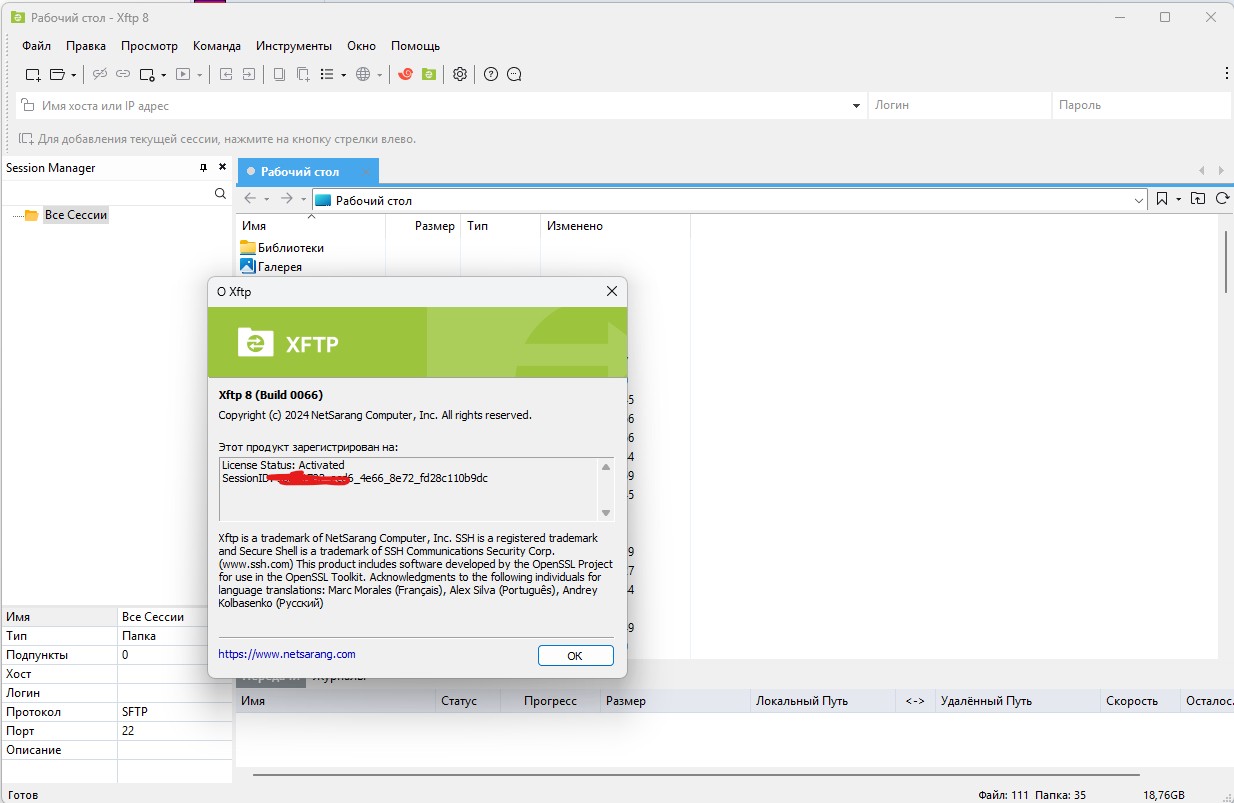Open the Файл menu
Screen dimensions: 1234x803
click(x=36, y=46)
